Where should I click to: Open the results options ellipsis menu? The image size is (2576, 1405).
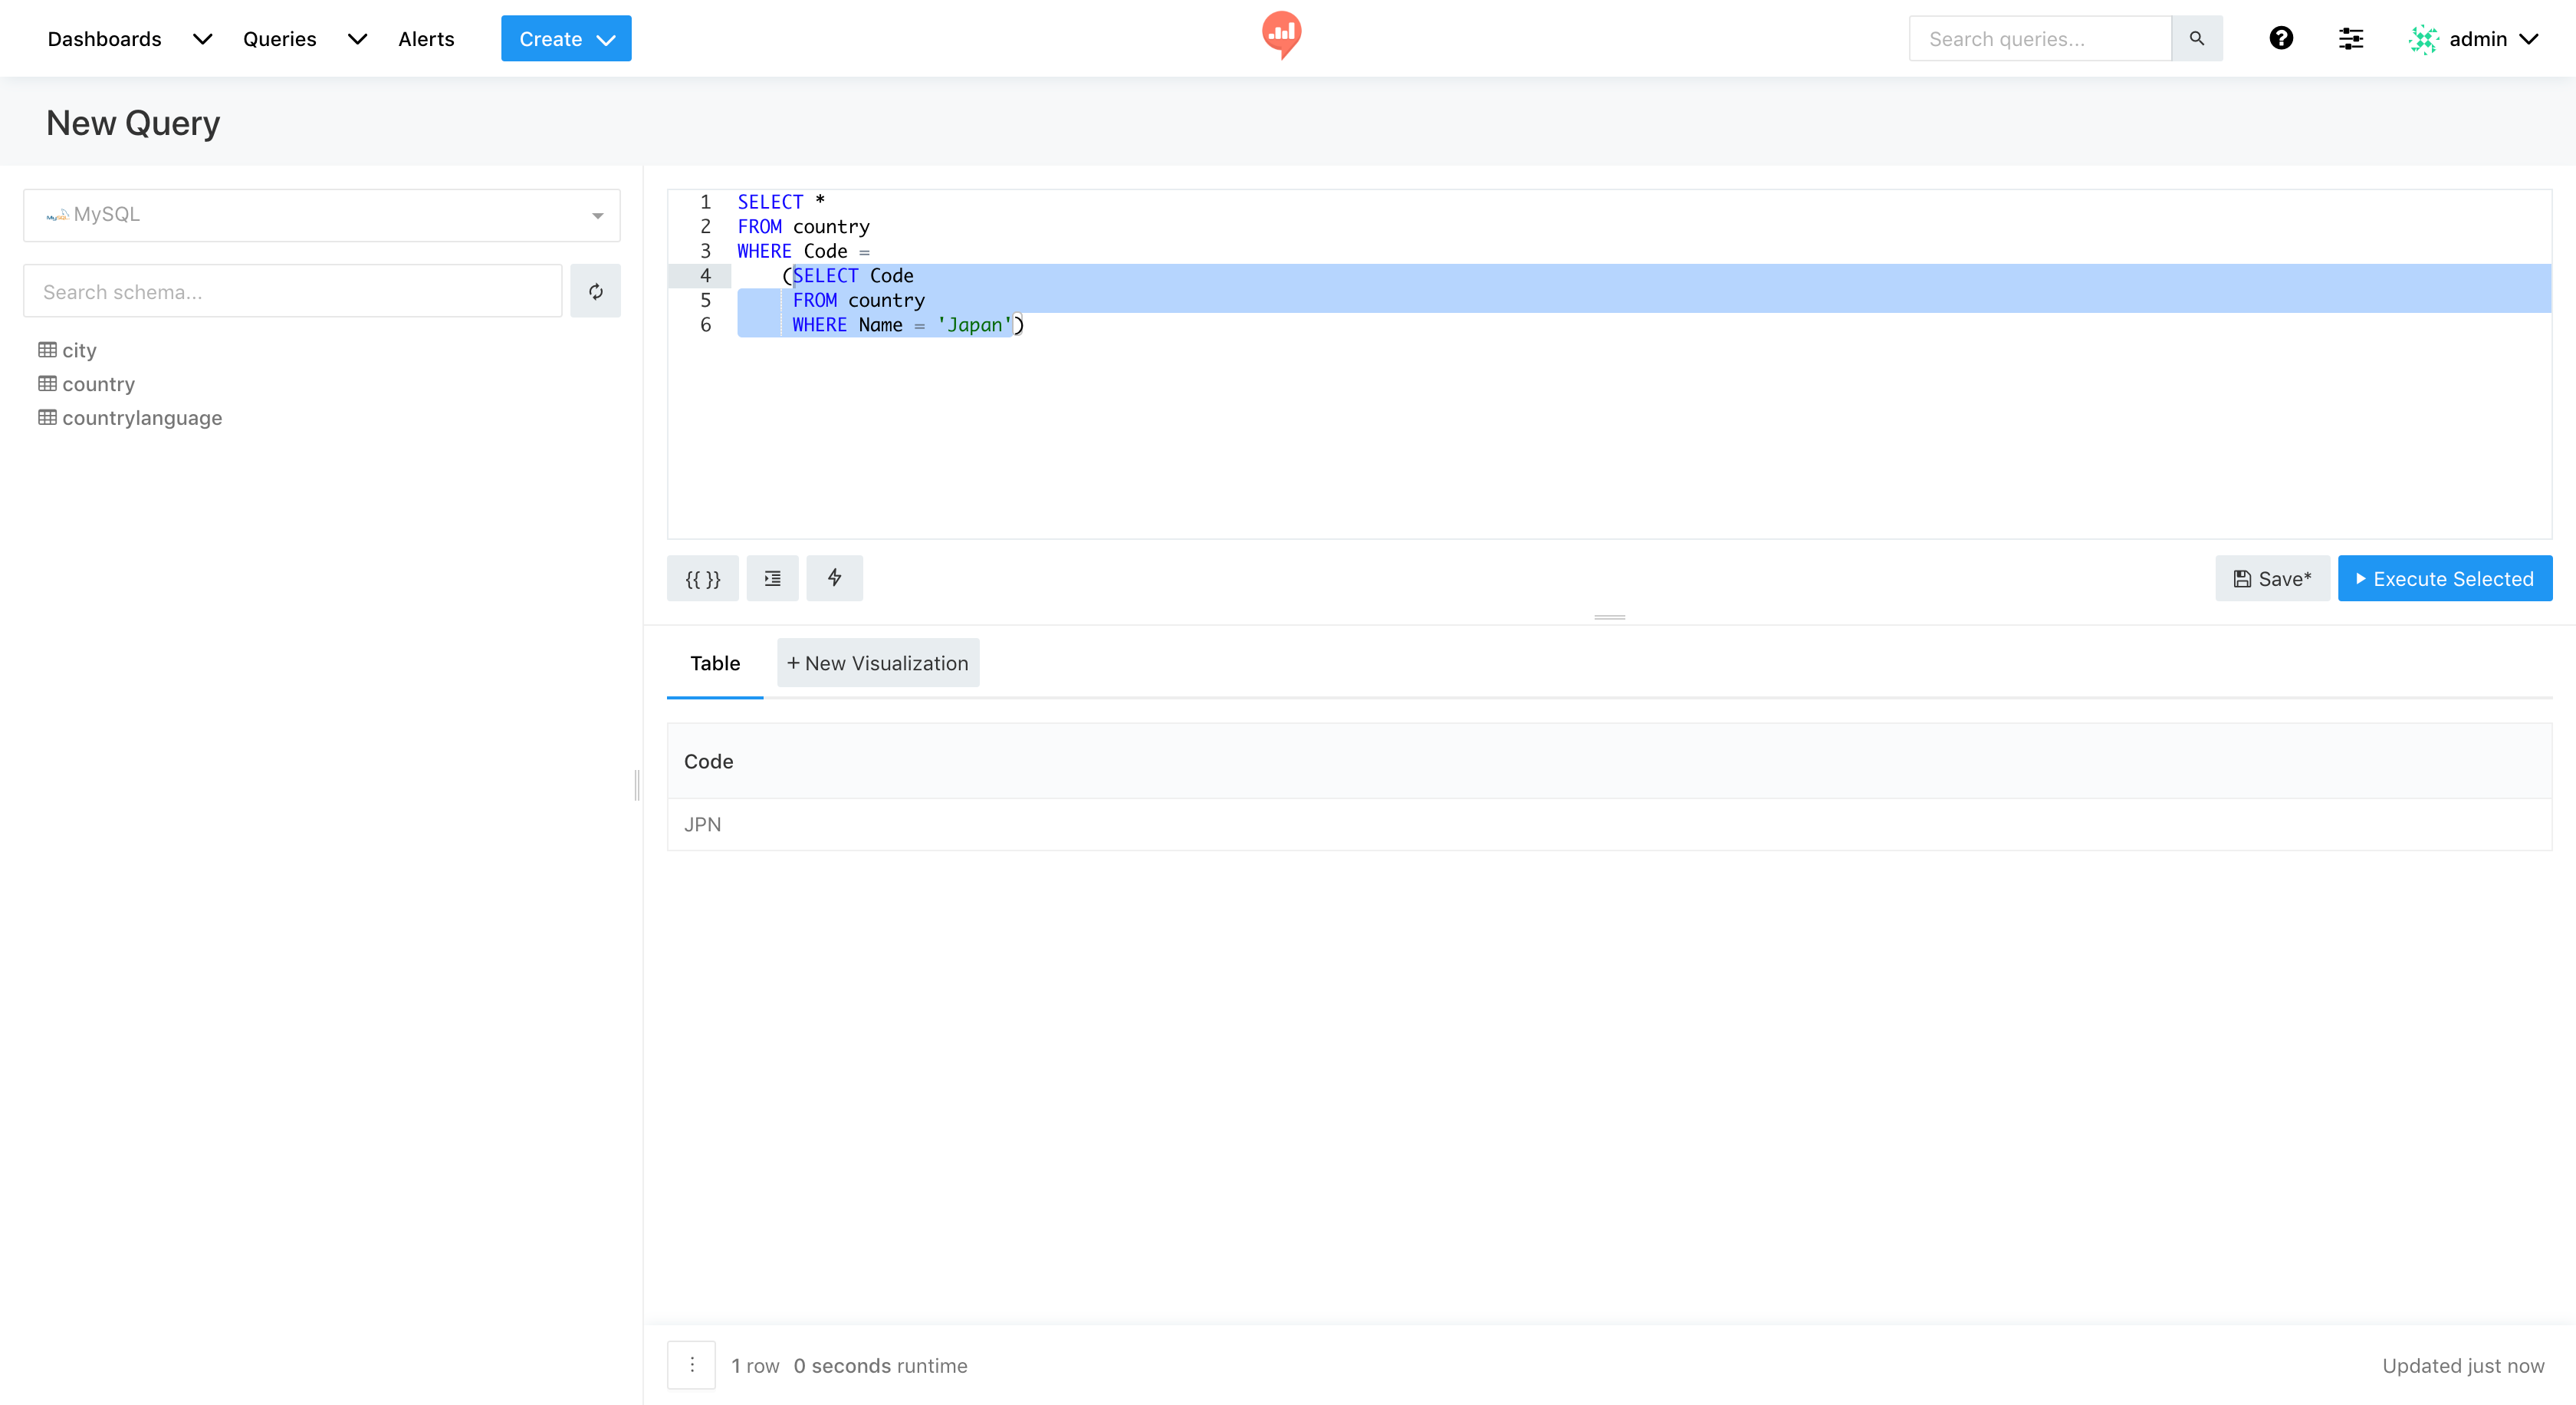[x=691, y=1365]
